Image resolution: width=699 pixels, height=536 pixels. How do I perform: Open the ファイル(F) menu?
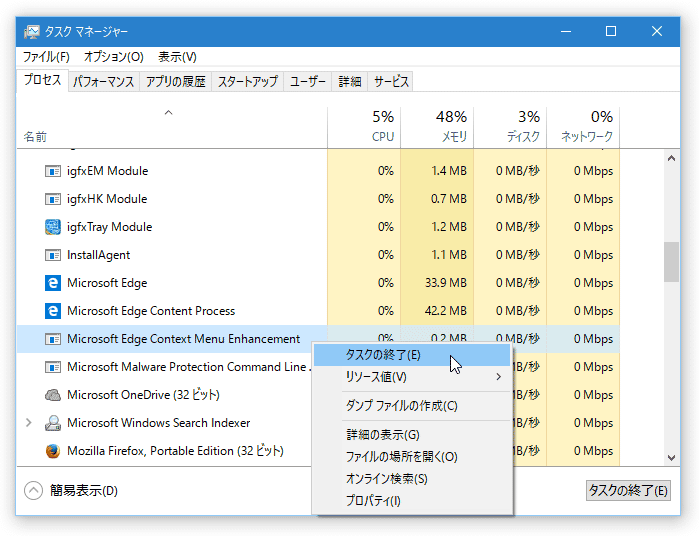pos(46,57)
